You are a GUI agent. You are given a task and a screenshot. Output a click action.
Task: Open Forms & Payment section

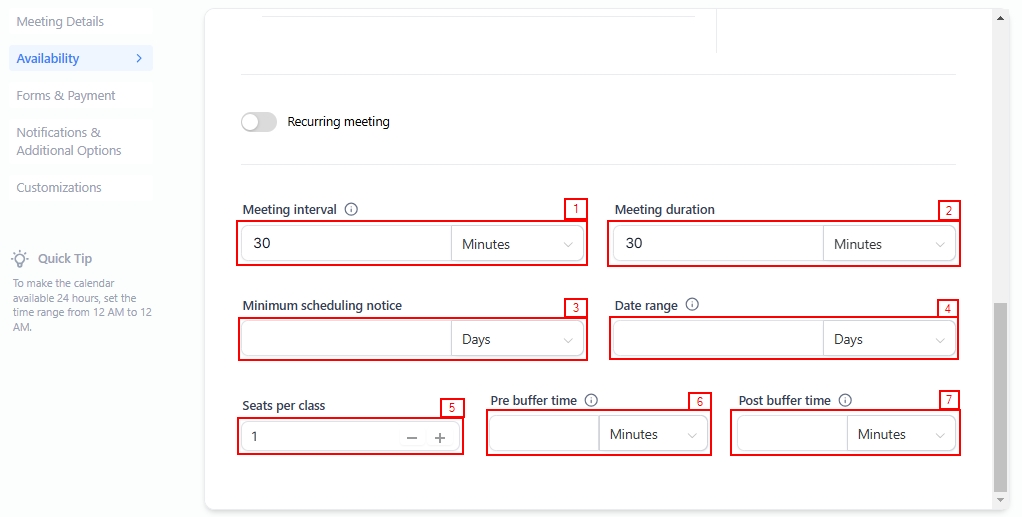66,96
